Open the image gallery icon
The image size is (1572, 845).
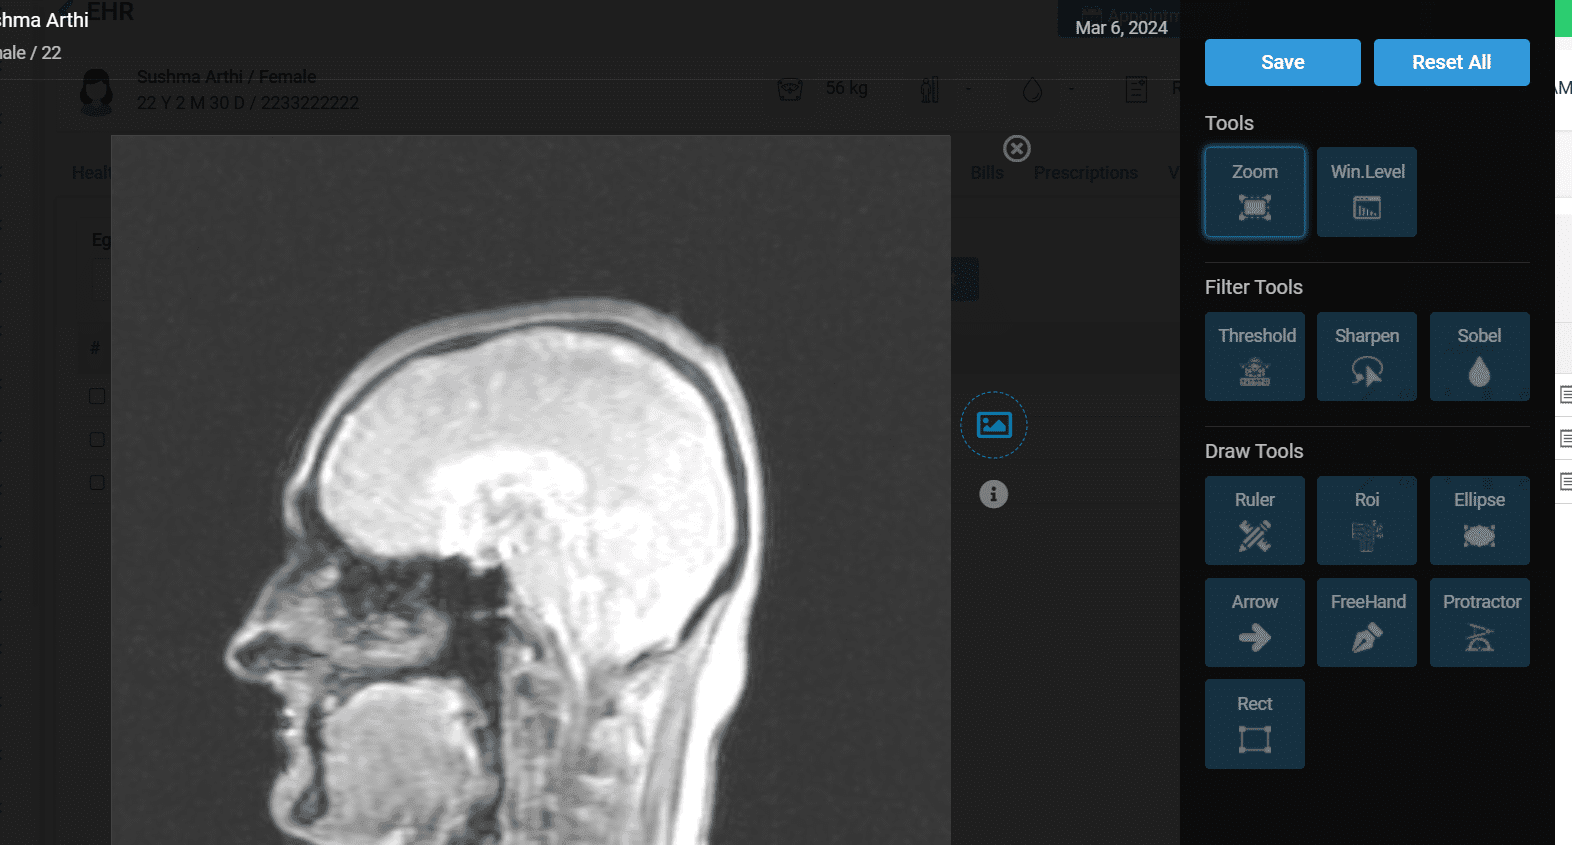pos(994,425)
